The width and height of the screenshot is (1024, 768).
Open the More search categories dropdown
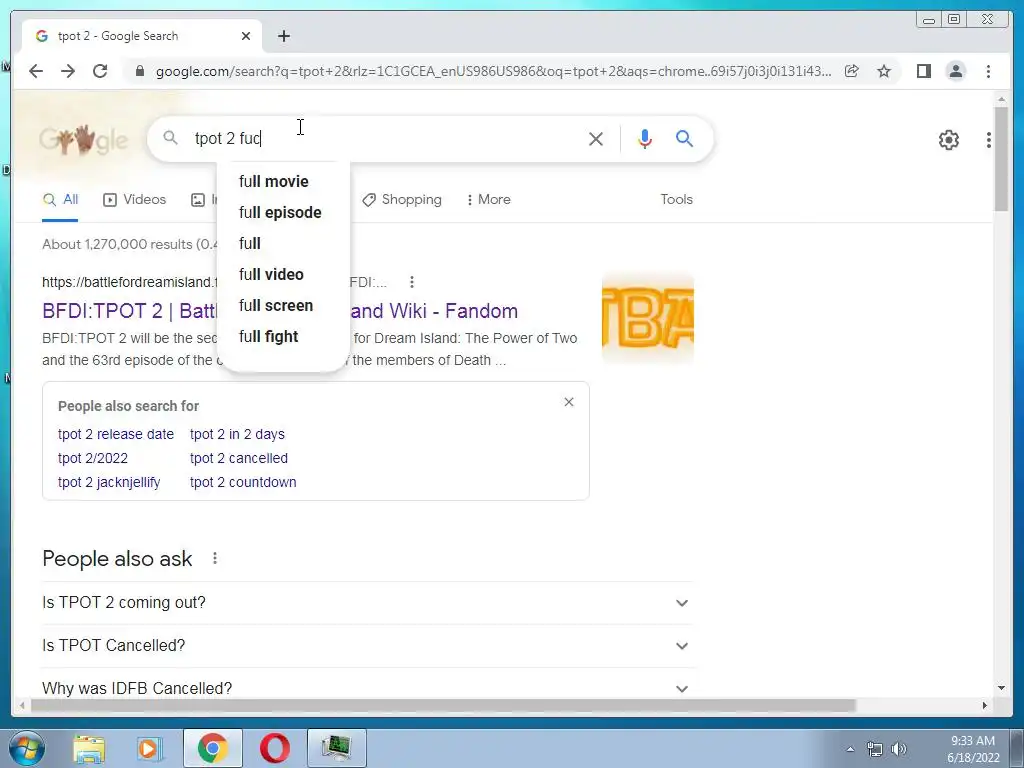pyautogui.click(x=488, y=200)
